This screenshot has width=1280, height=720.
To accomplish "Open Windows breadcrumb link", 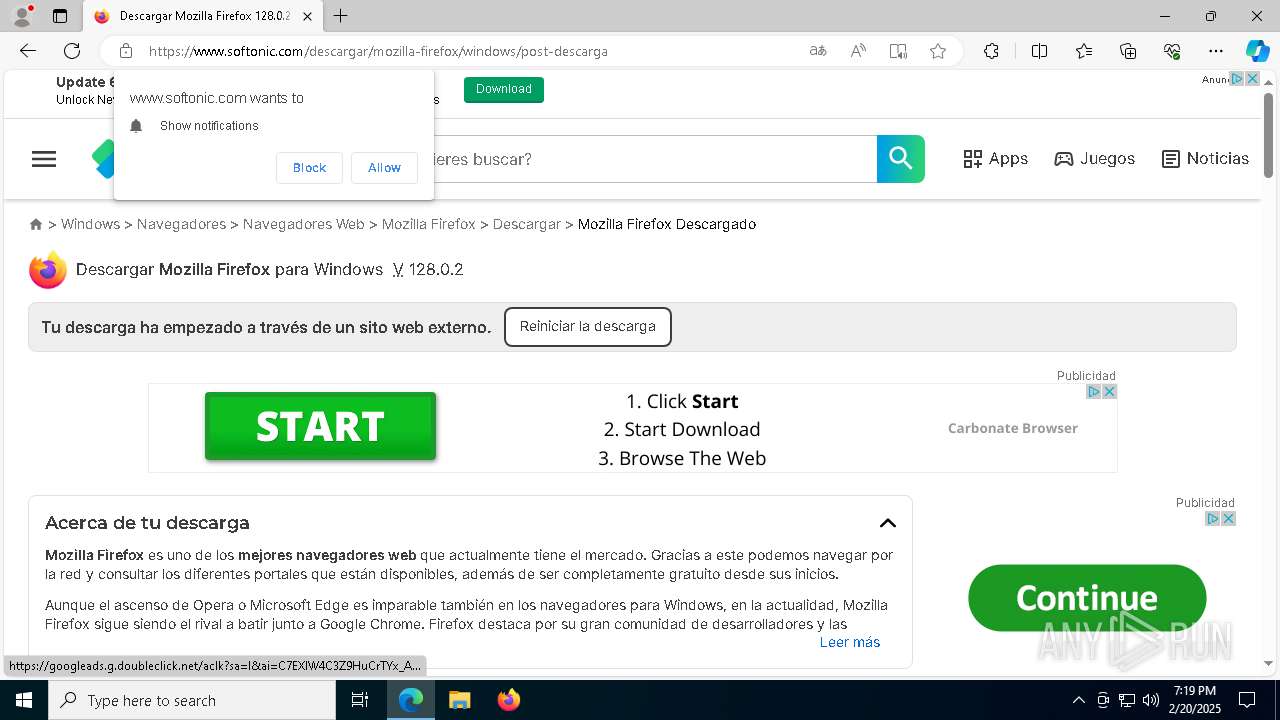I will pyautogui.click(x=90, y=224).
